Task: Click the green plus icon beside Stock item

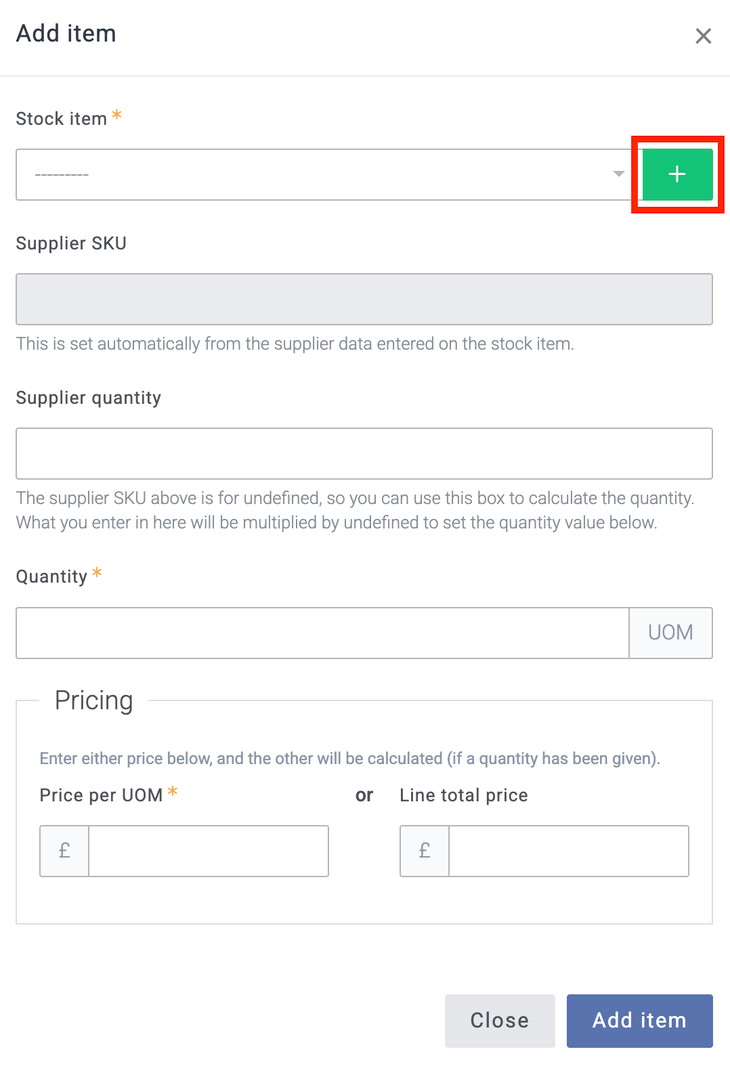Action: [677, 175]
